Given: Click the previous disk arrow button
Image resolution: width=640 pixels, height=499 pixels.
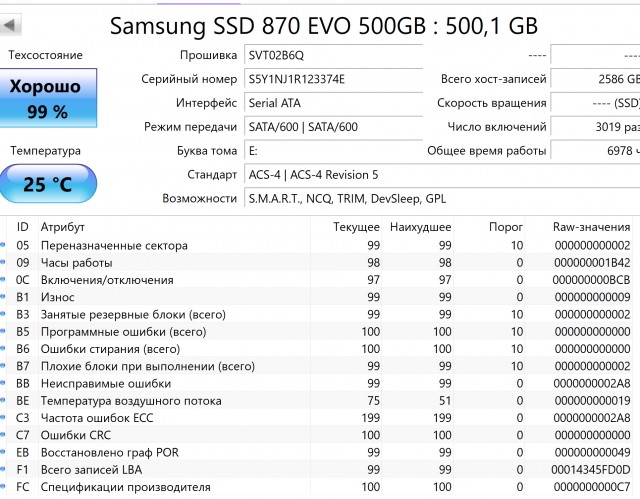Looking at the screenshot, I should click(x=15, y=21).
